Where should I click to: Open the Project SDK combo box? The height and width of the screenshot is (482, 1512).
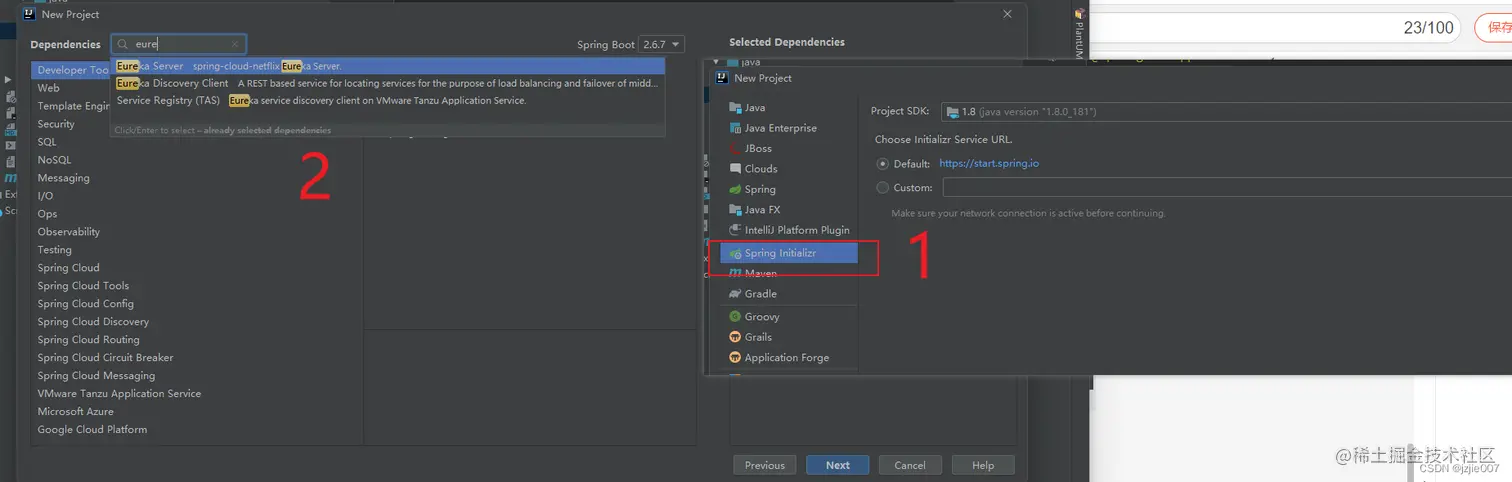click(x=1227, y=111)
